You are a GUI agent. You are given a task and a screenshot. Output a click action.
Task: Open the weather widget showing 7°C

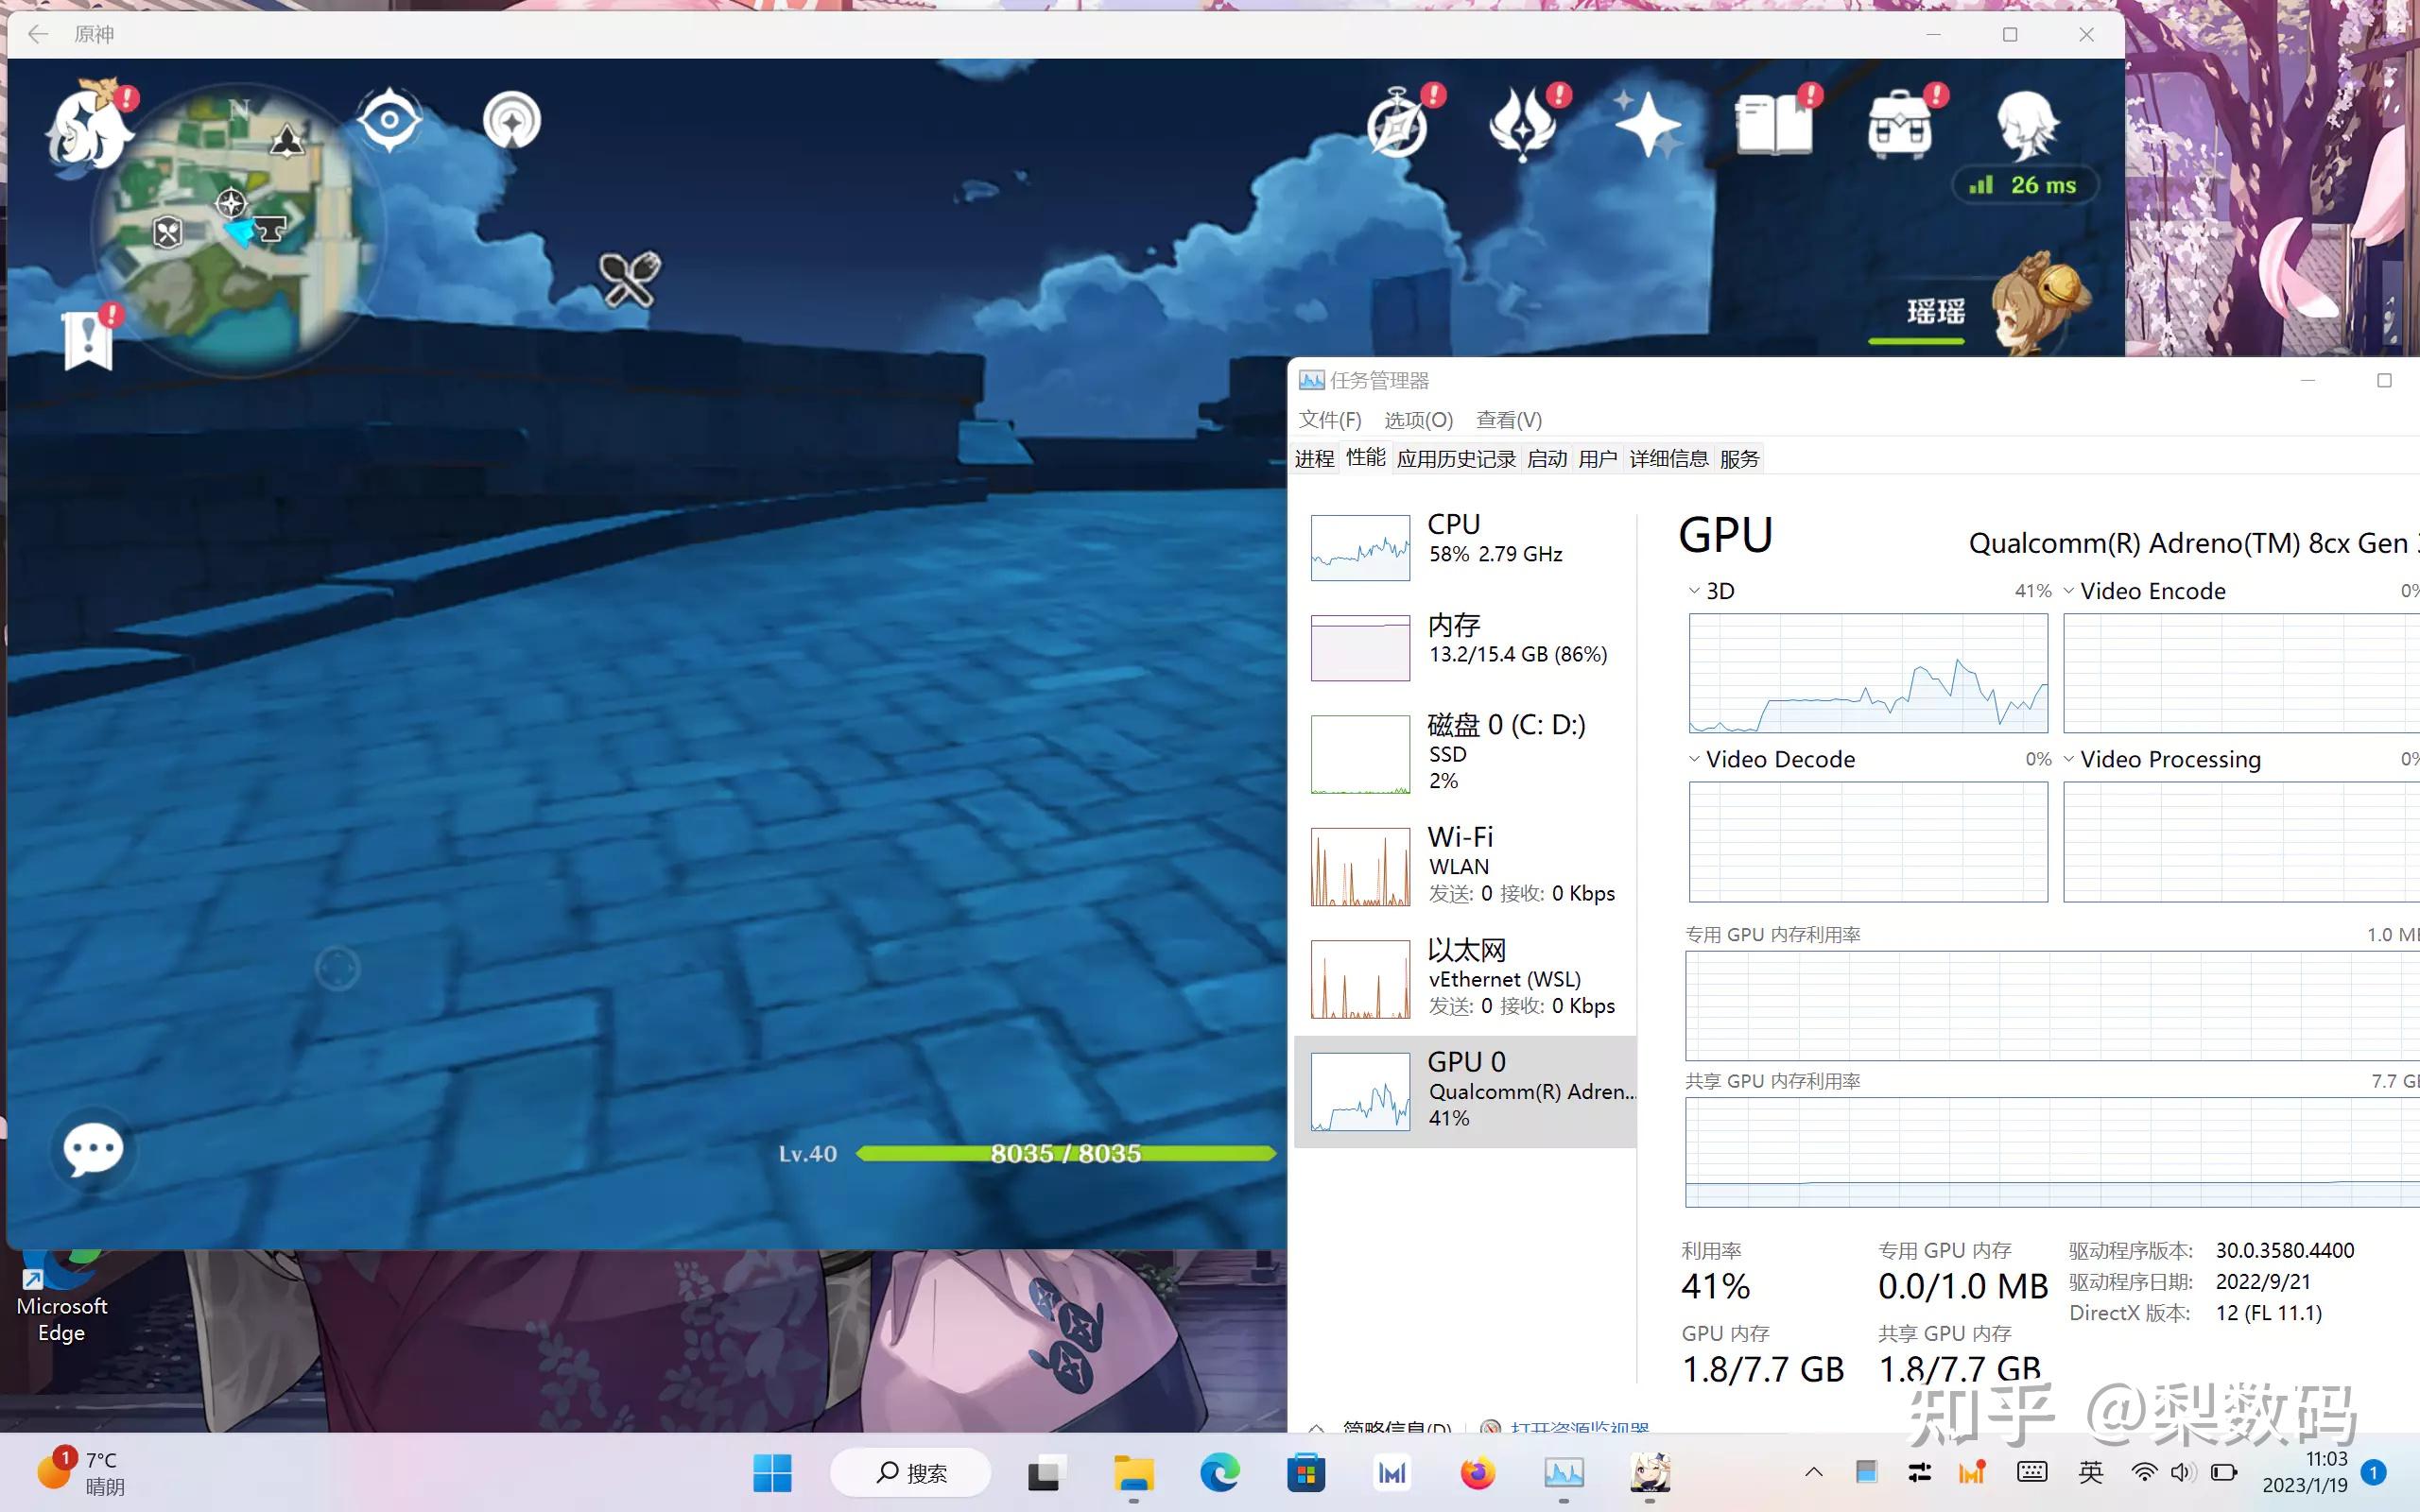pos(82,1472)
